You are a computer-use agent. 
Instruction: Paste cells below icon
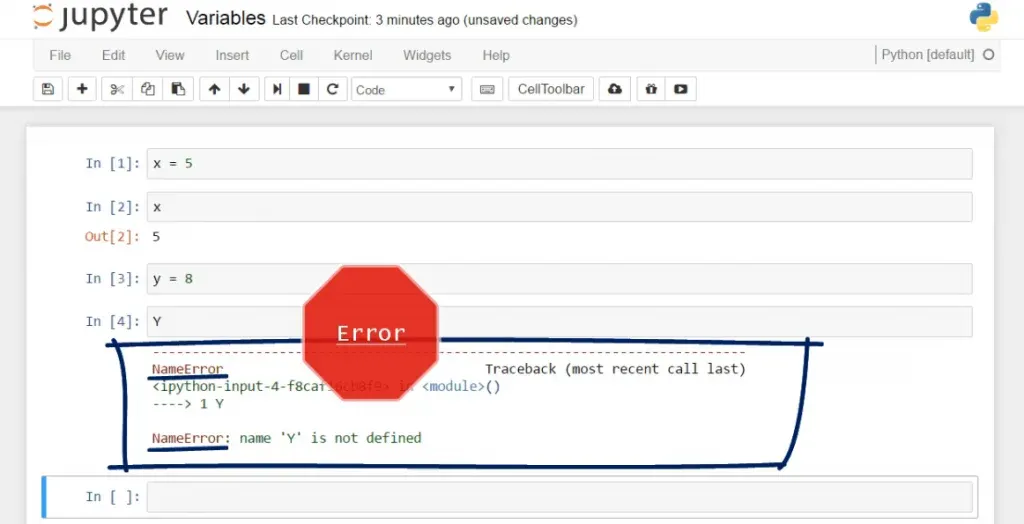click(177, 89)
